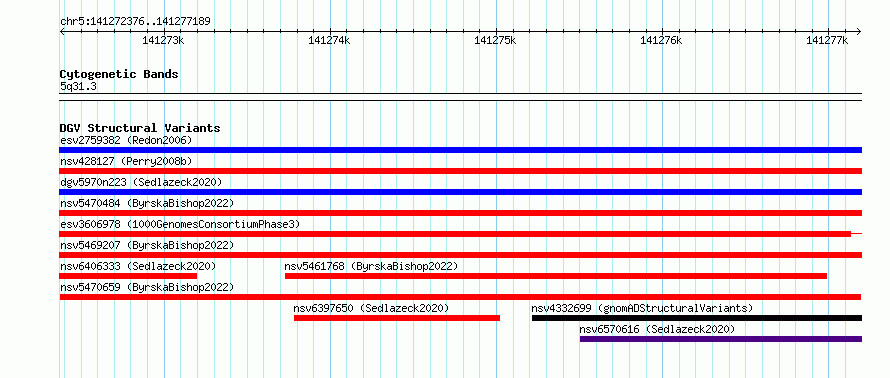Click the left arrow of the ruler
The image size is (890, 378).
62,31
